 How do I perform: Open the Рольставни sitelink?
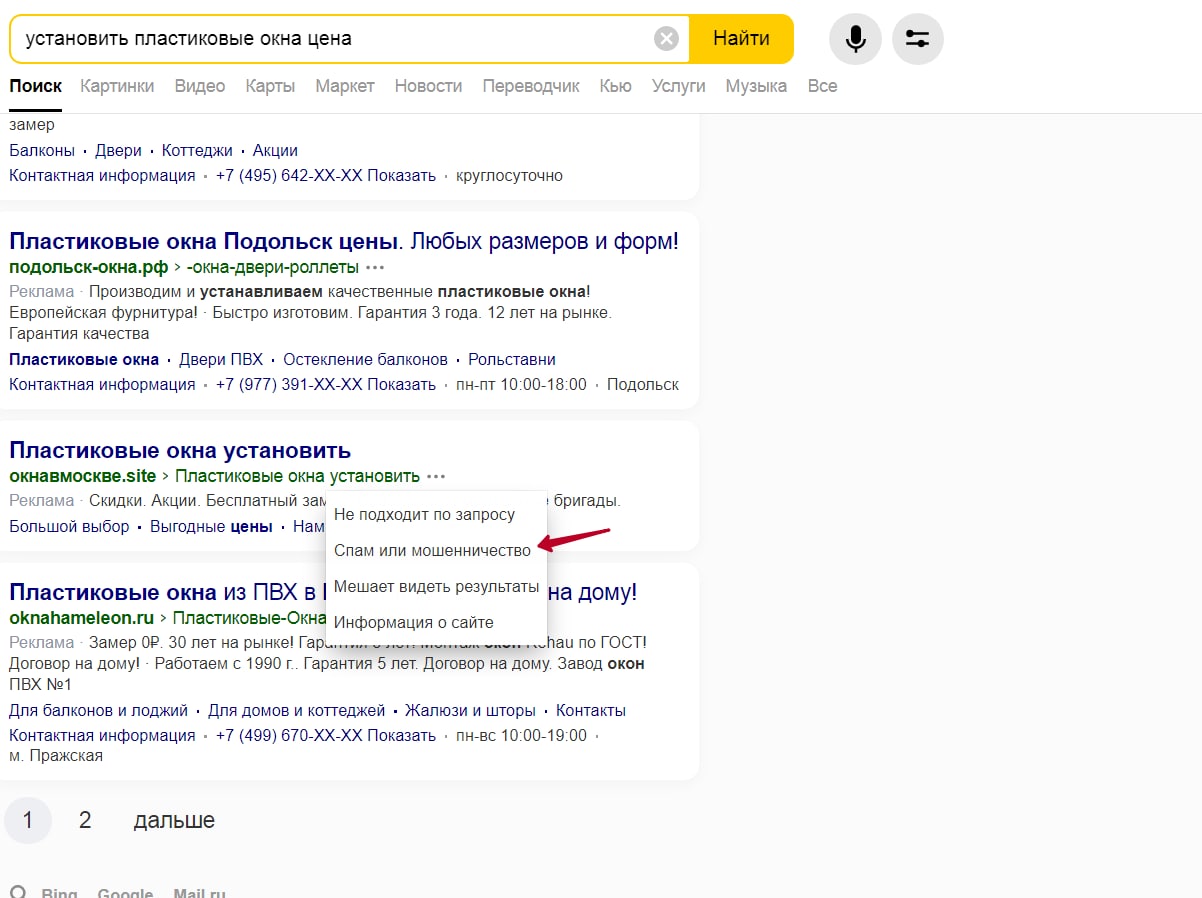(512, 360)
